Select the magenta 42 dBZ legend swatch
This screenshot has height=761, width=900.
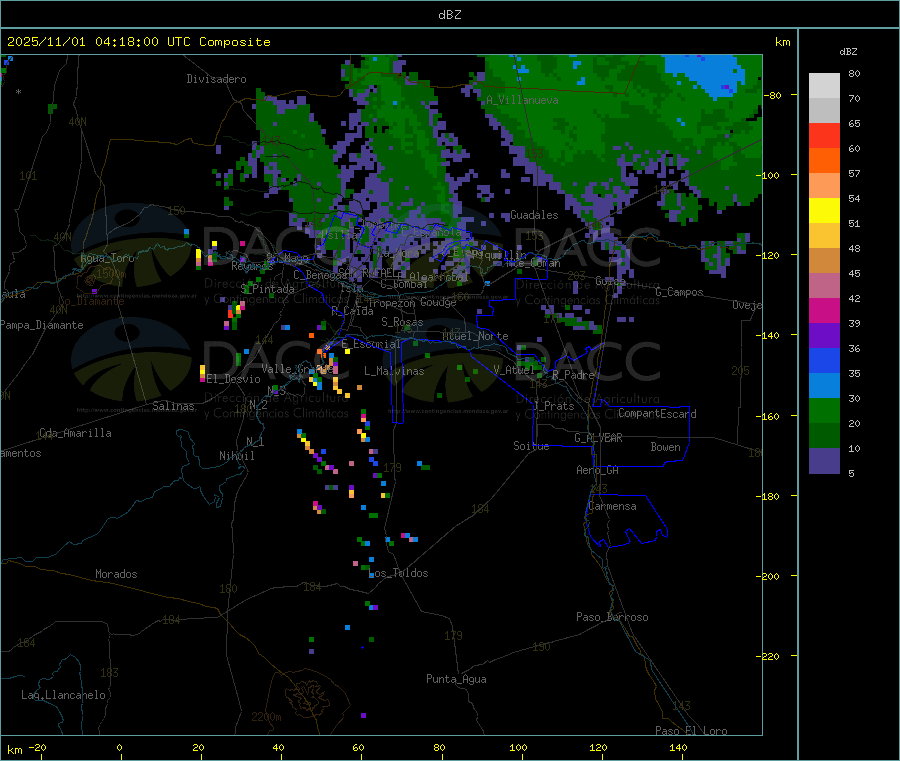point(824,310)
